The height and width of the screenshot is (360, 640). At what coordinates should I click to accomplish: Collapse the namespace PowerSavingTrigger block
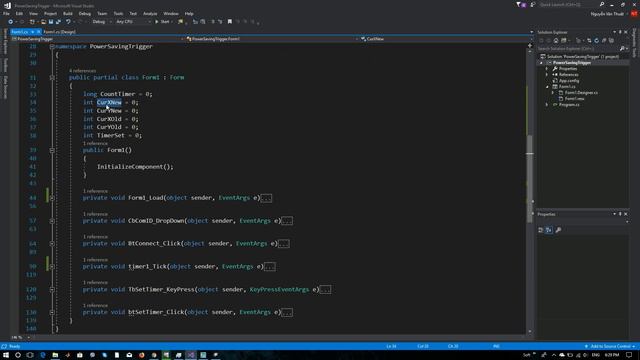(52, 47)
